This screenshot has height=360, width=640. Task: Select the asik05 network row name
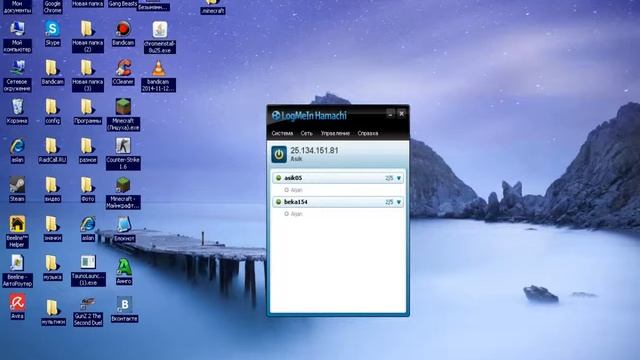point(293,178)
